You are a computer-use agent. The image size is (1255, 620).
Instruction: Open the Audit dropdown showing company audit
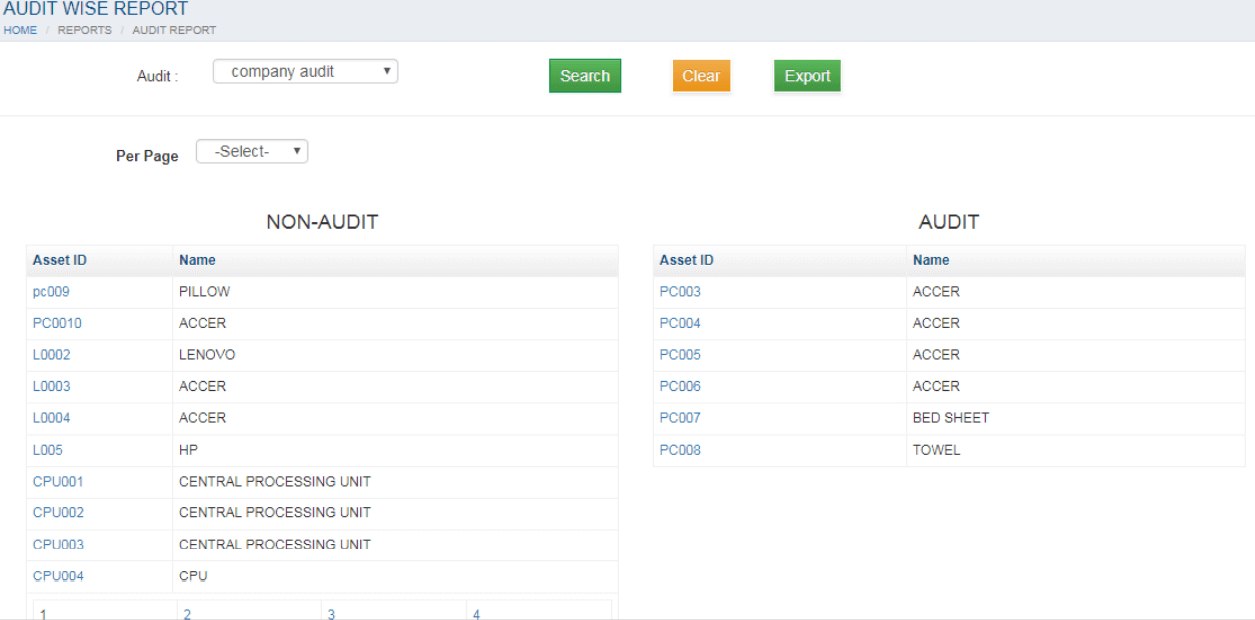(305, 72)
